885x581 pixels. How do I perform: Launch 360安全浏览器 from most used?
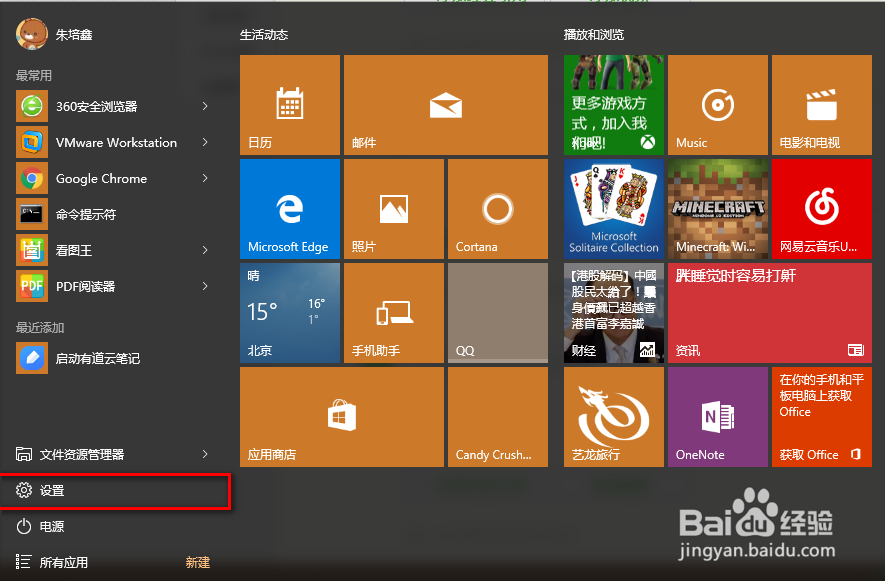point(113,106)
